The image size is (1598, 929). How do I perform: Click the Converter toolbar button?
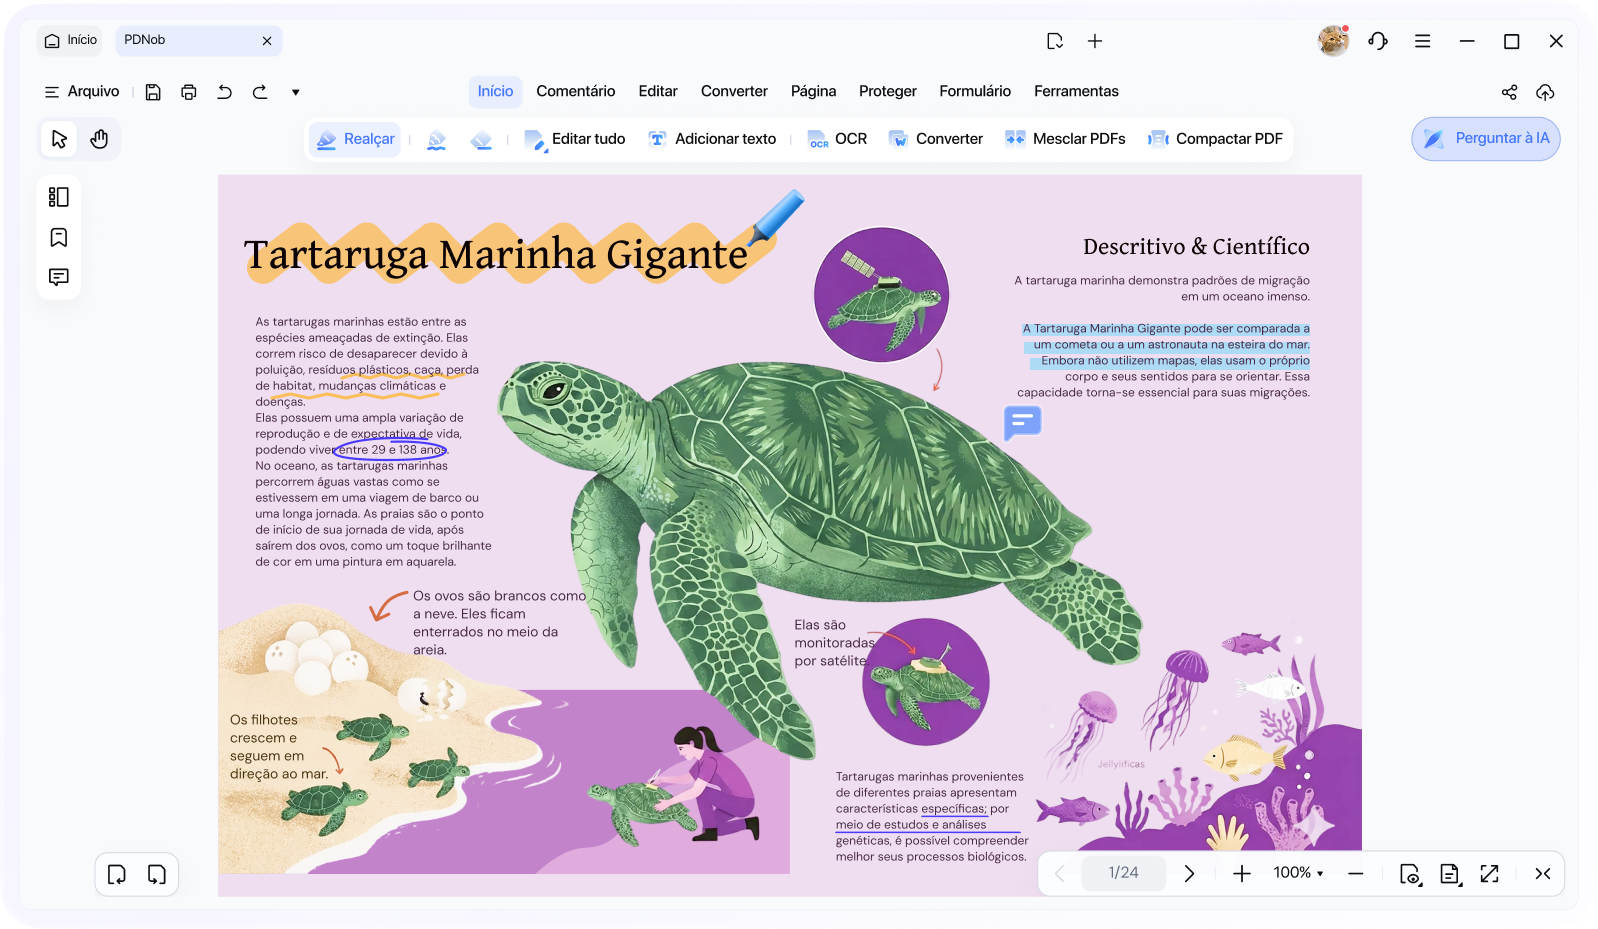[x=936, y=139]
